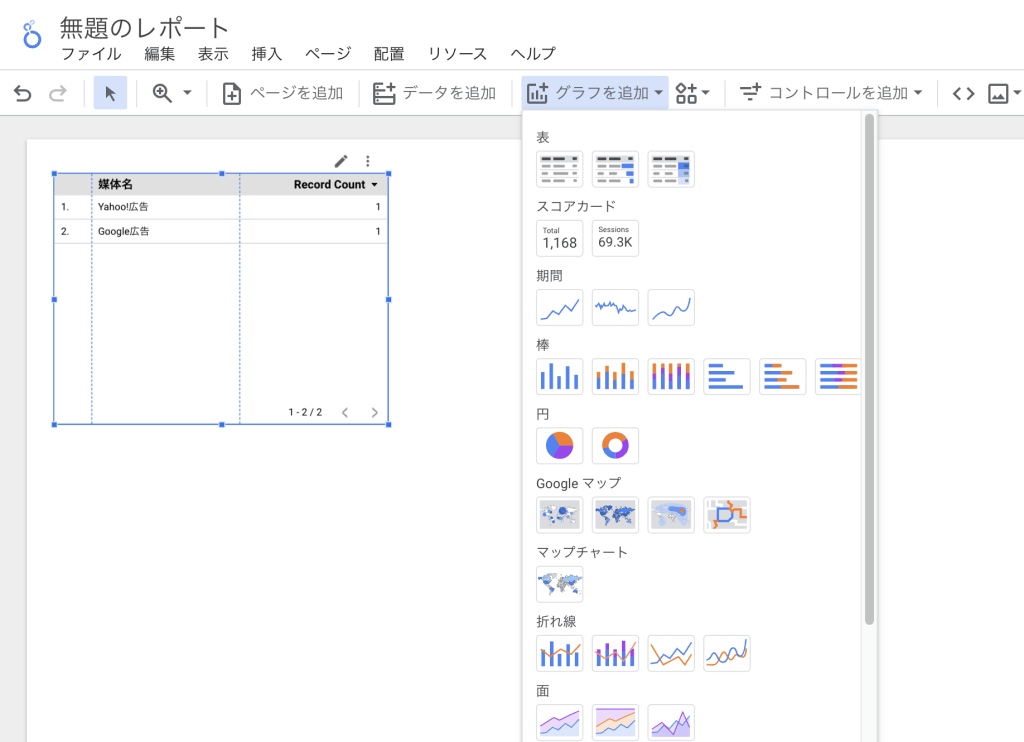Sort by Record Count column header
This screenshot has width=1024, height=742.
(335, 185)
